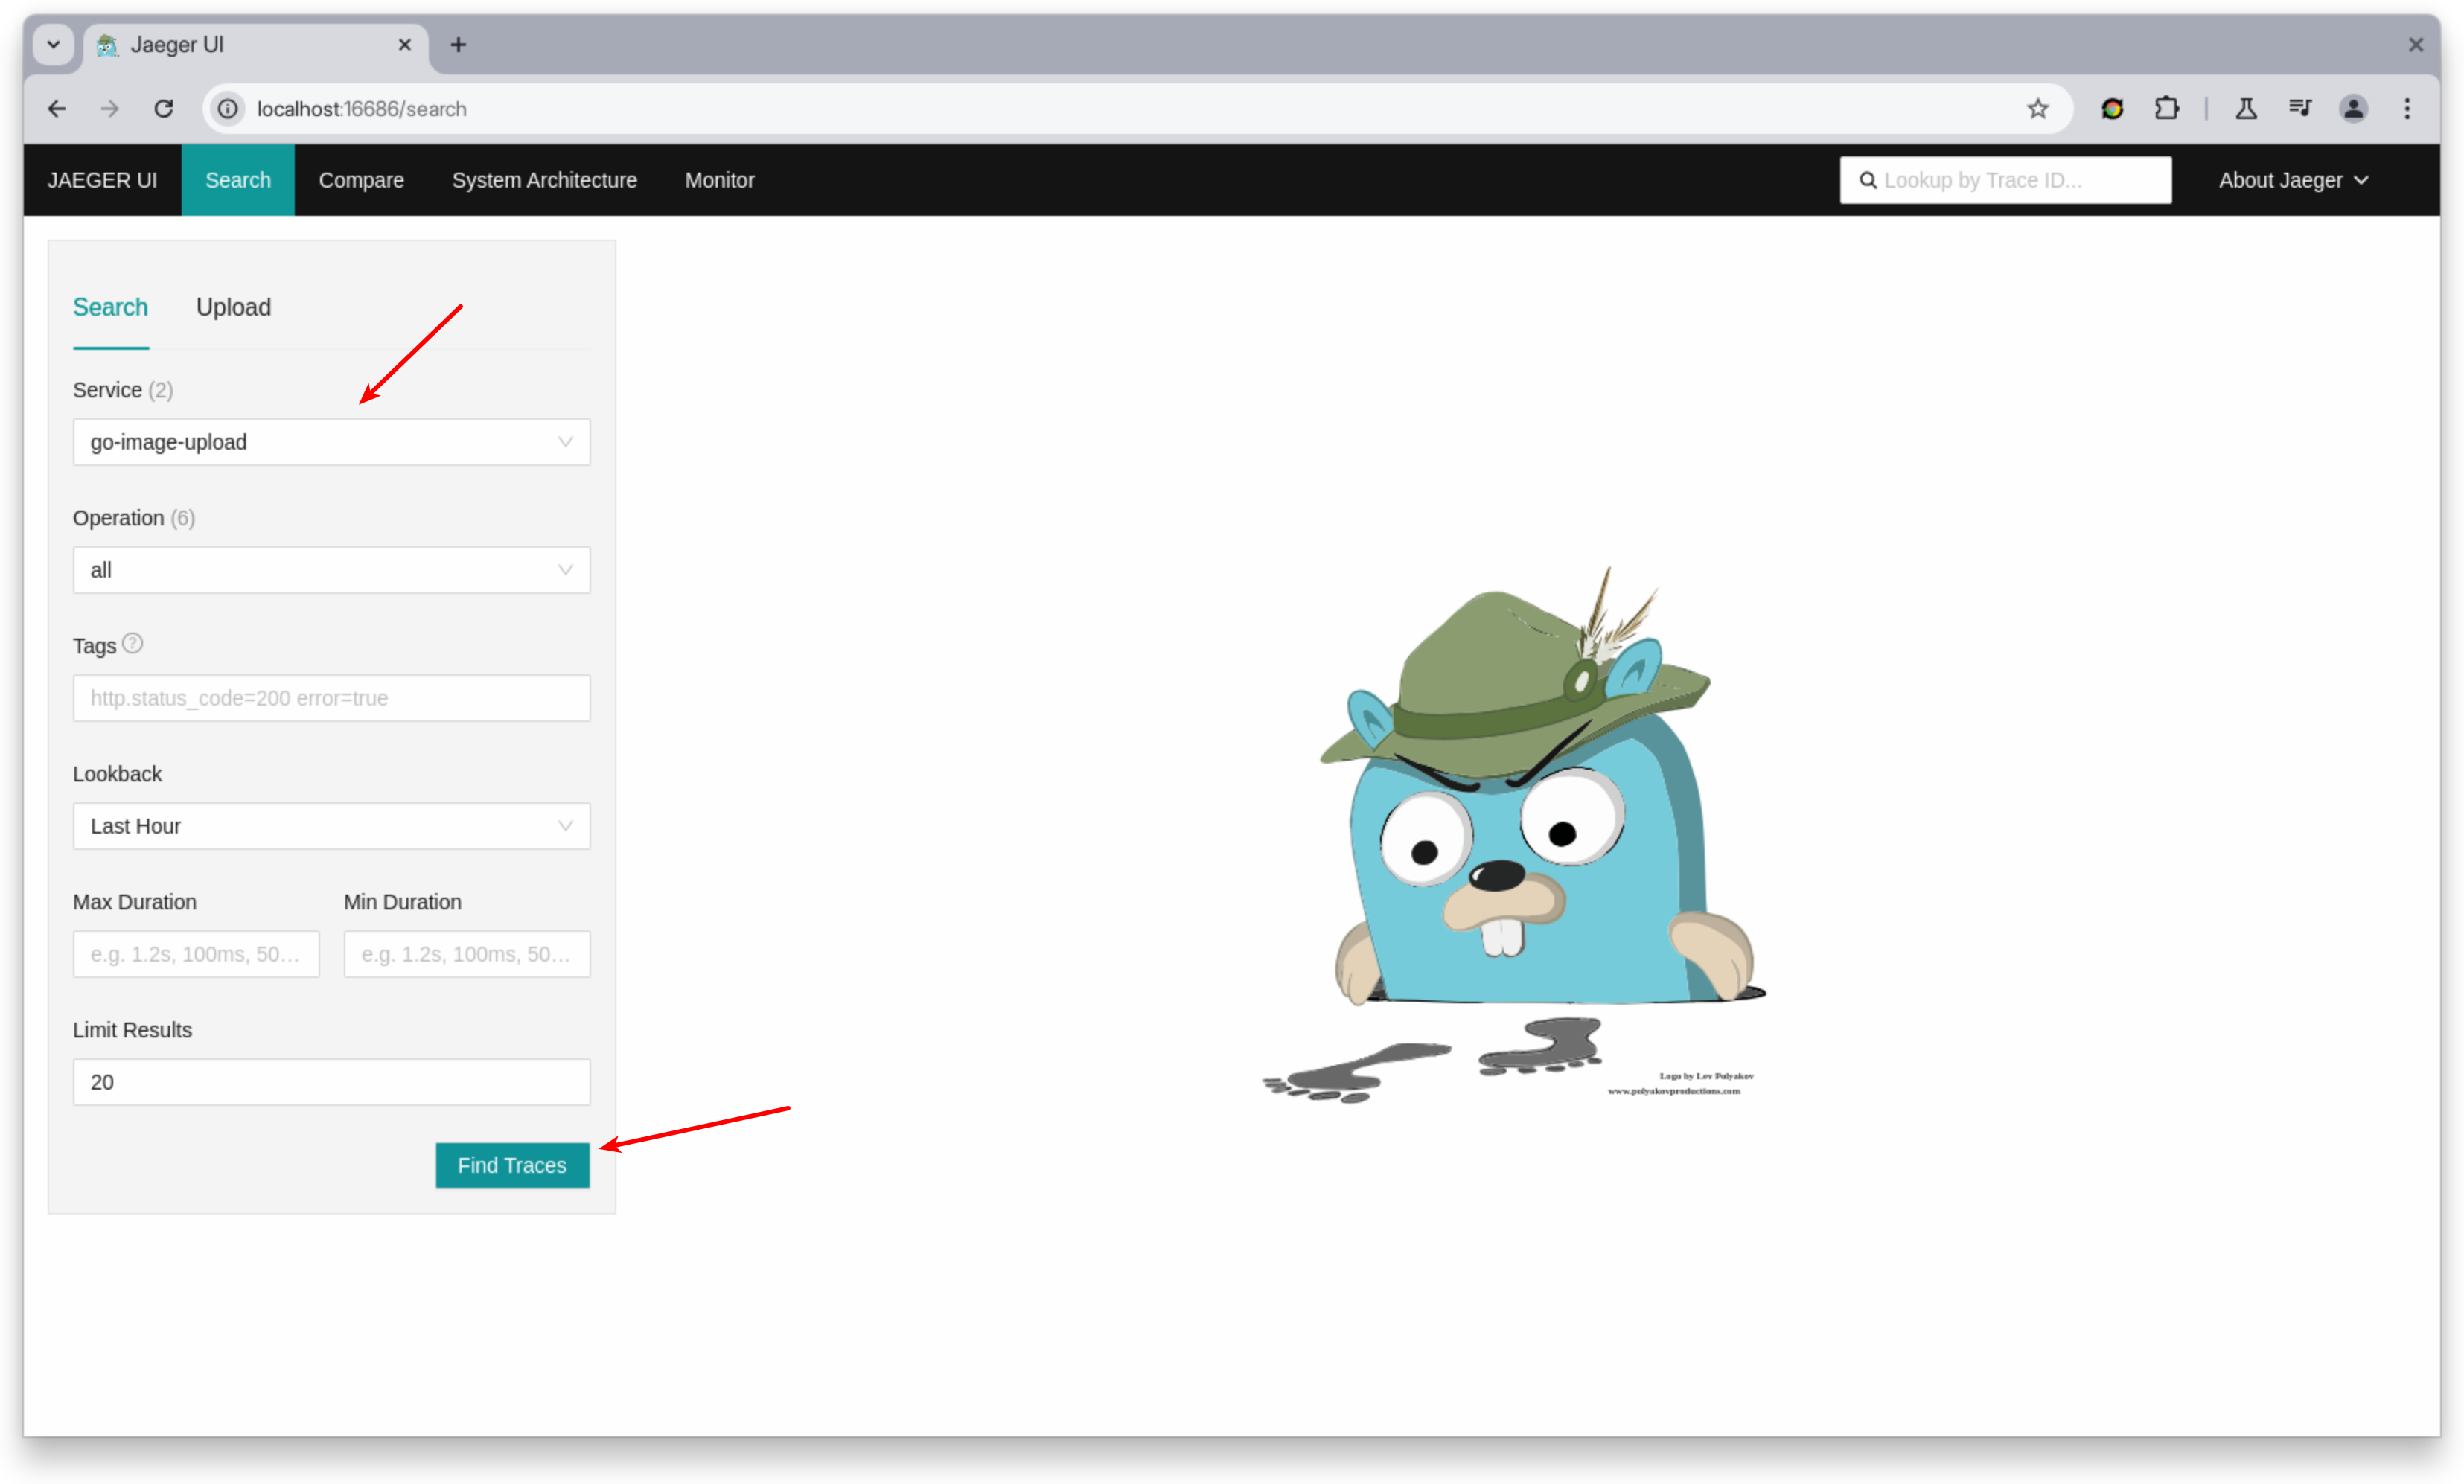Click the site information icon in address bar

(x=227, y=109)
